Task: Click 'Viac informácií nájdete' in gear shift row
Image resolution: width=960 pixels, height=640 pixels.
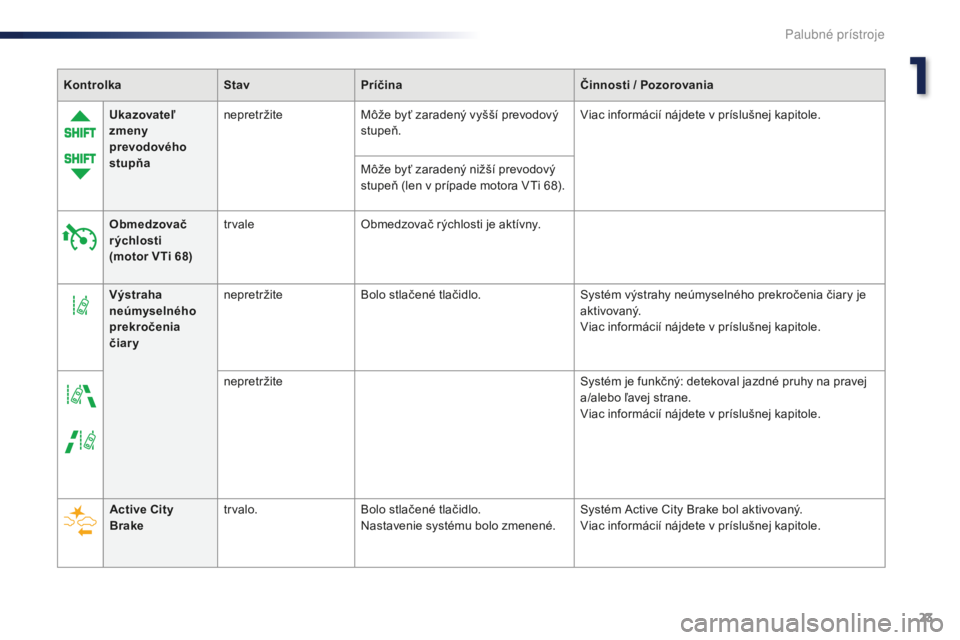Action: [700, 115]
